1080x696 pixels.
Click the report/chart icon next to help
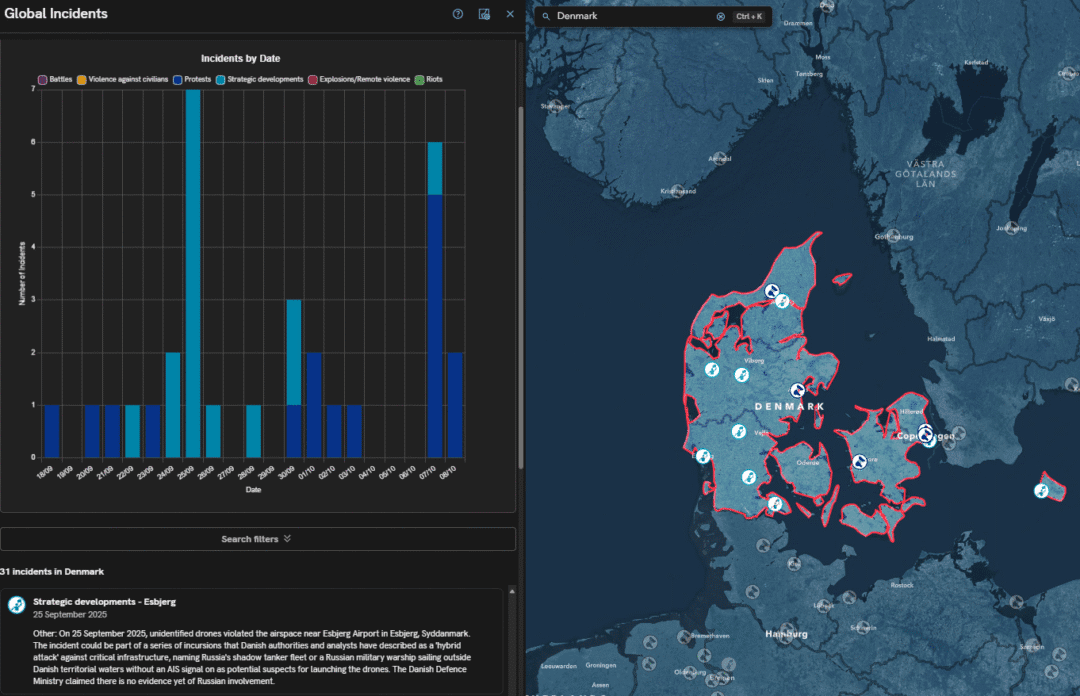(x=485, y=14)
